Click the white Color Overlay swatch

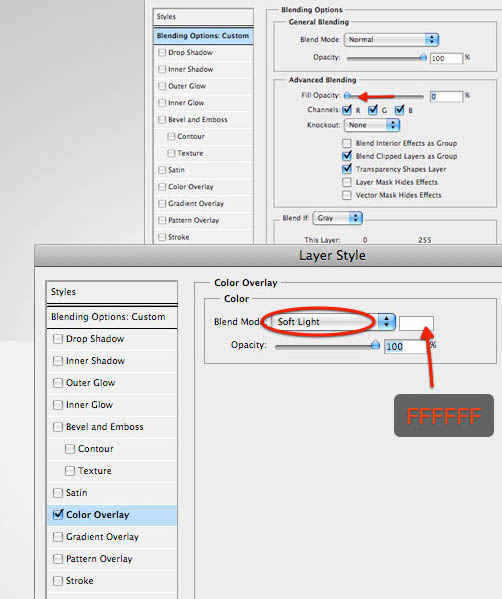[x=416, y=323]
